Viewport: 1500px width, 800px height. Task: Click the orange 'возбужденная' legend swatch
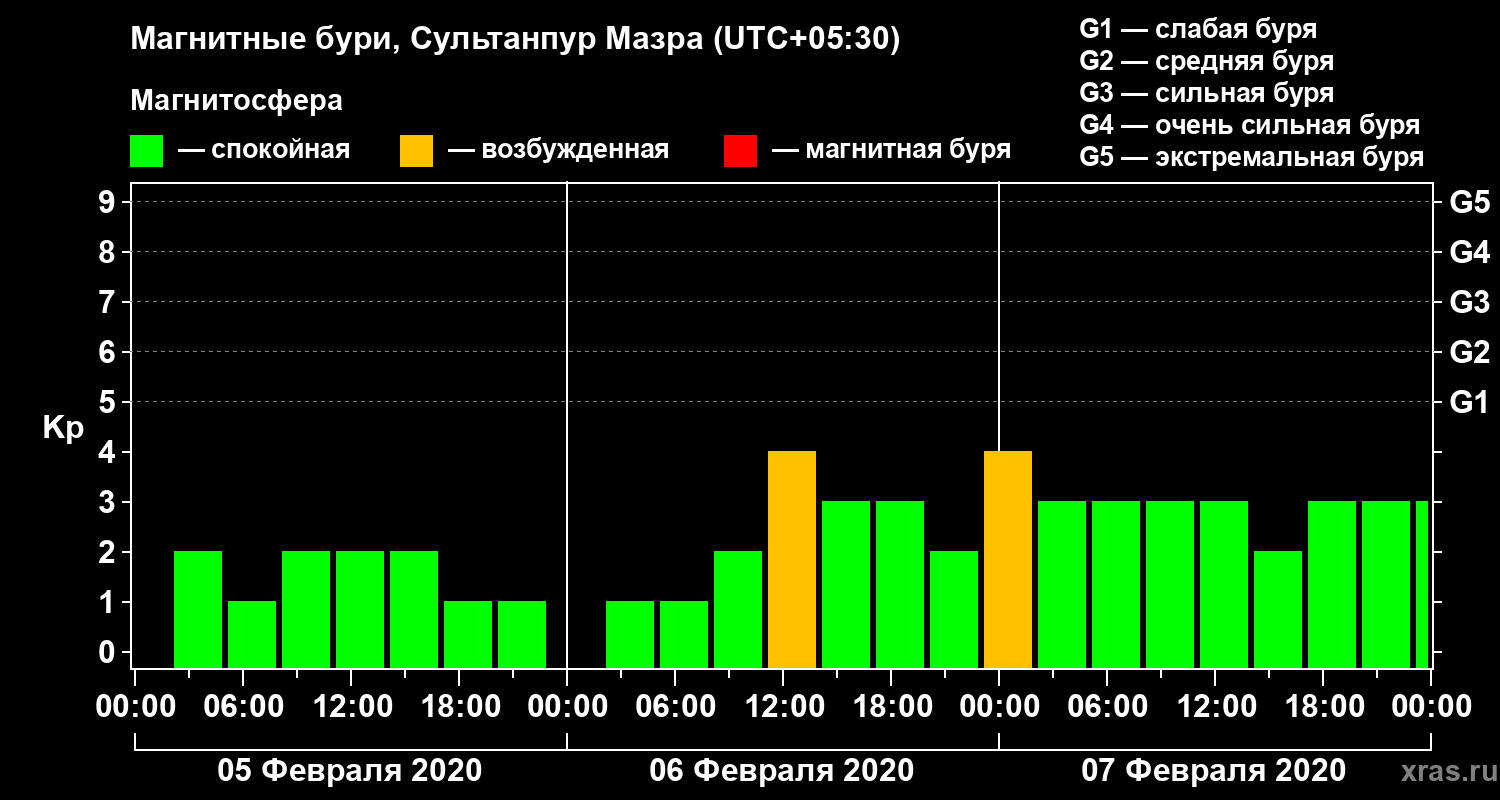click(x=416, y=151)
